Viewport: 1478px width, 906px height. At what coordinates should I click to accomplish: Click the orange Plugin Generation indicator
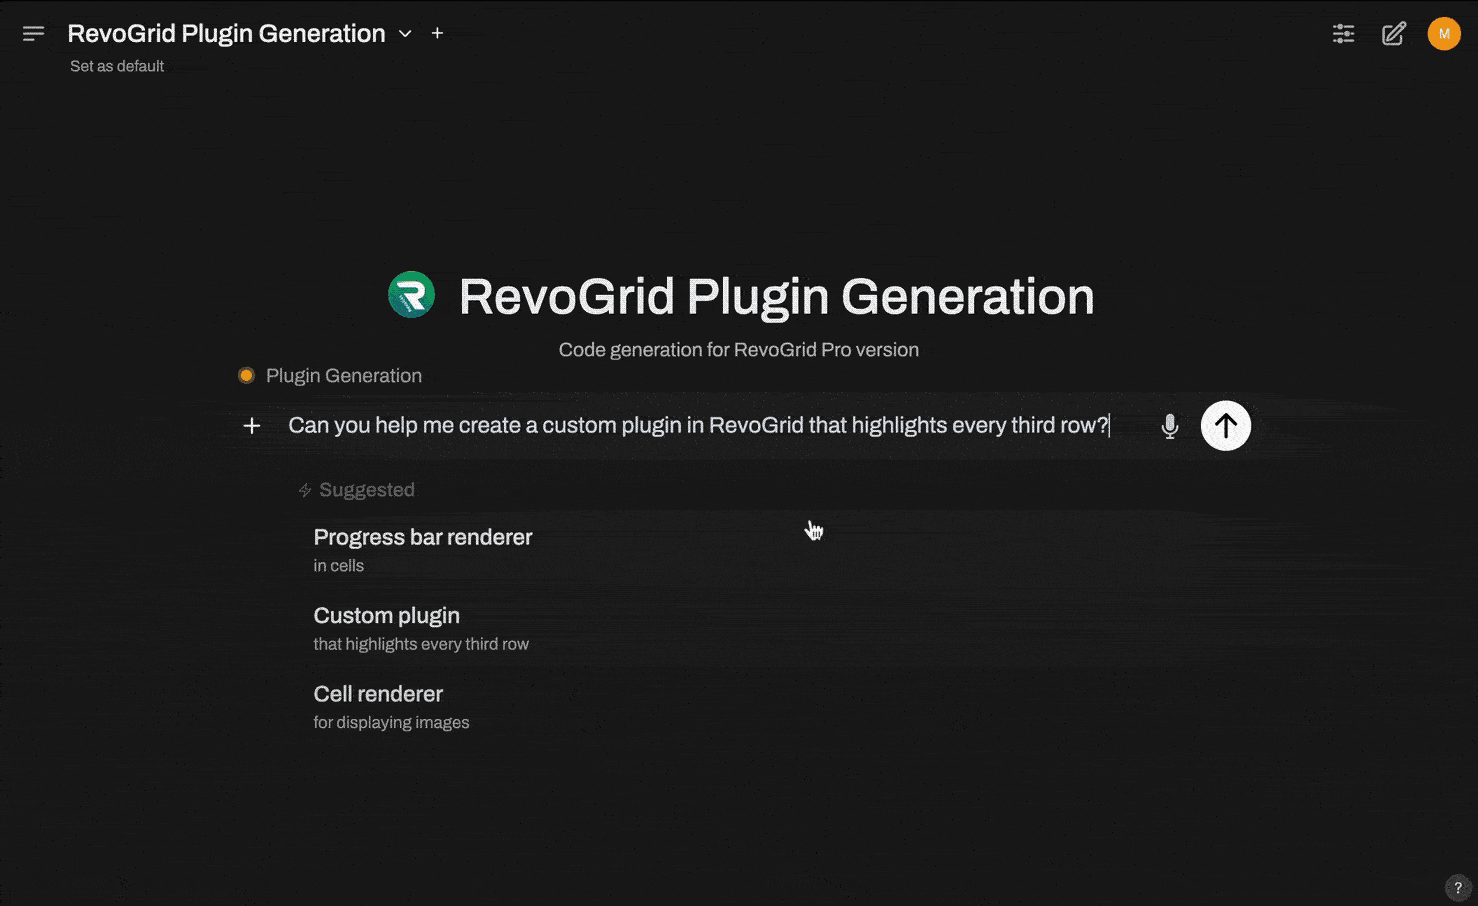click(x=246, y=376)
